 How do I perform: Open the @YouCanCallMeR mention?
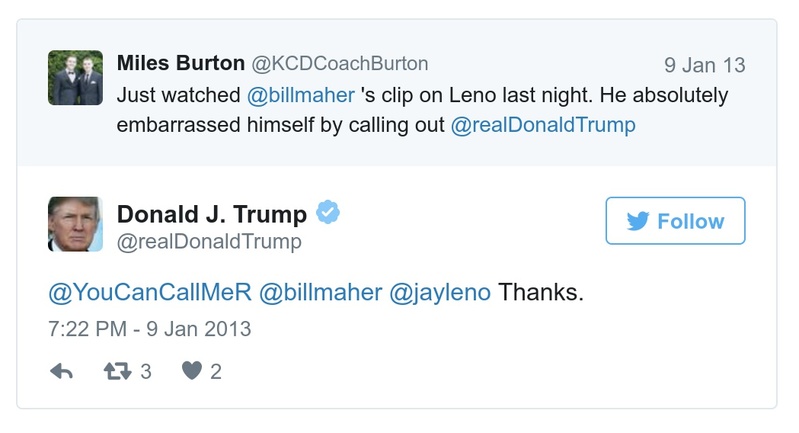click(x=149, y=293)
